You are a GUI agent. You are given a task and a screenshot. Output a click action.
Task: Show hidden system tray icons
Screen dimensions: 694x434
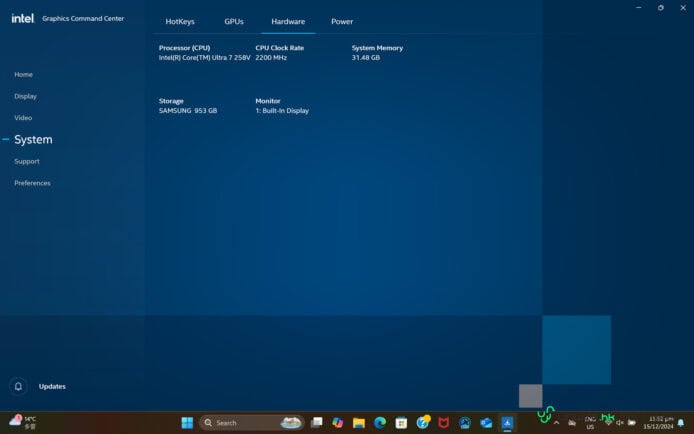click(556, 423)
